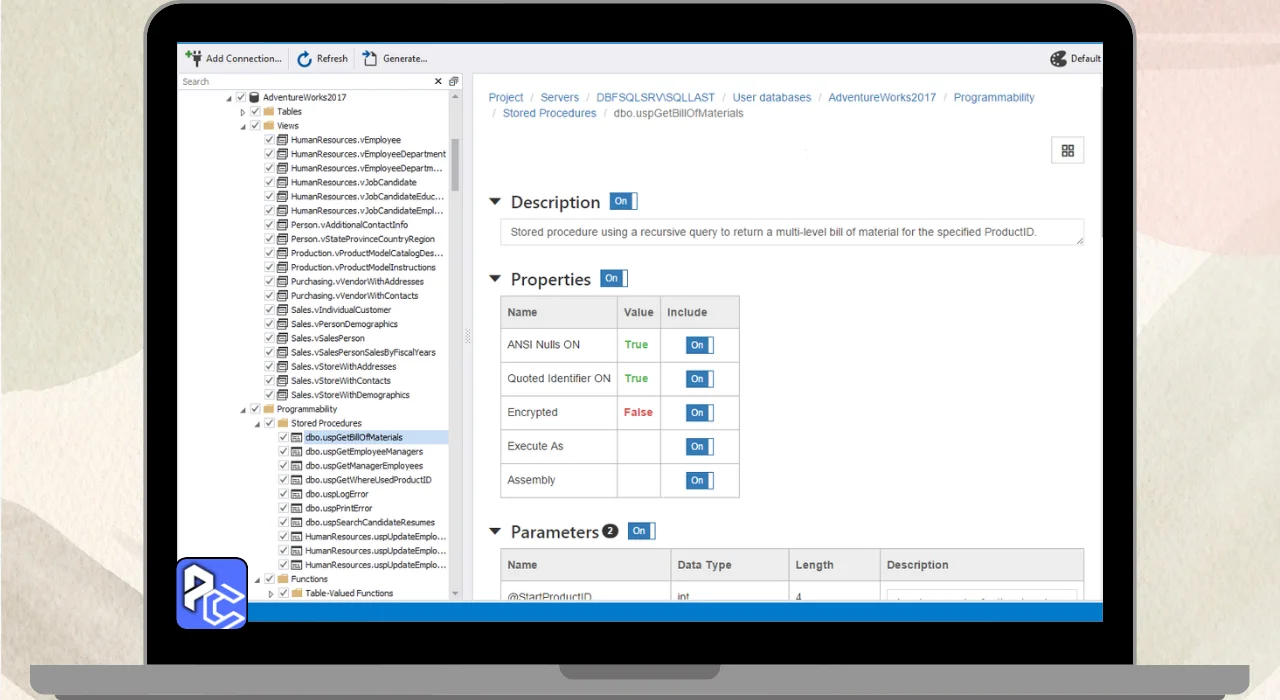The width and height of the screenshot is (1280, 700).
Task: Click the view icon for HumanResources.vEmployee
Action: tap(283, 140)
